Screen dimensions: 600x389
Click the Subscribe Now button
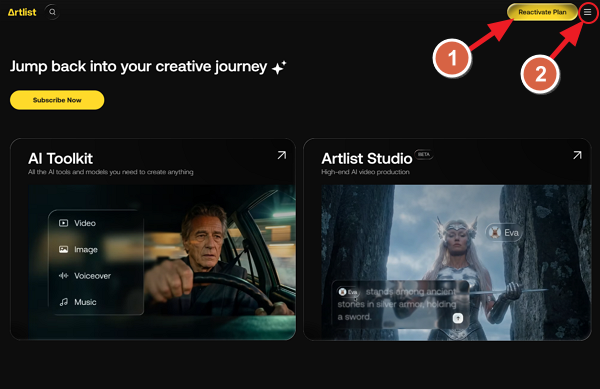(x=57, y=100)
